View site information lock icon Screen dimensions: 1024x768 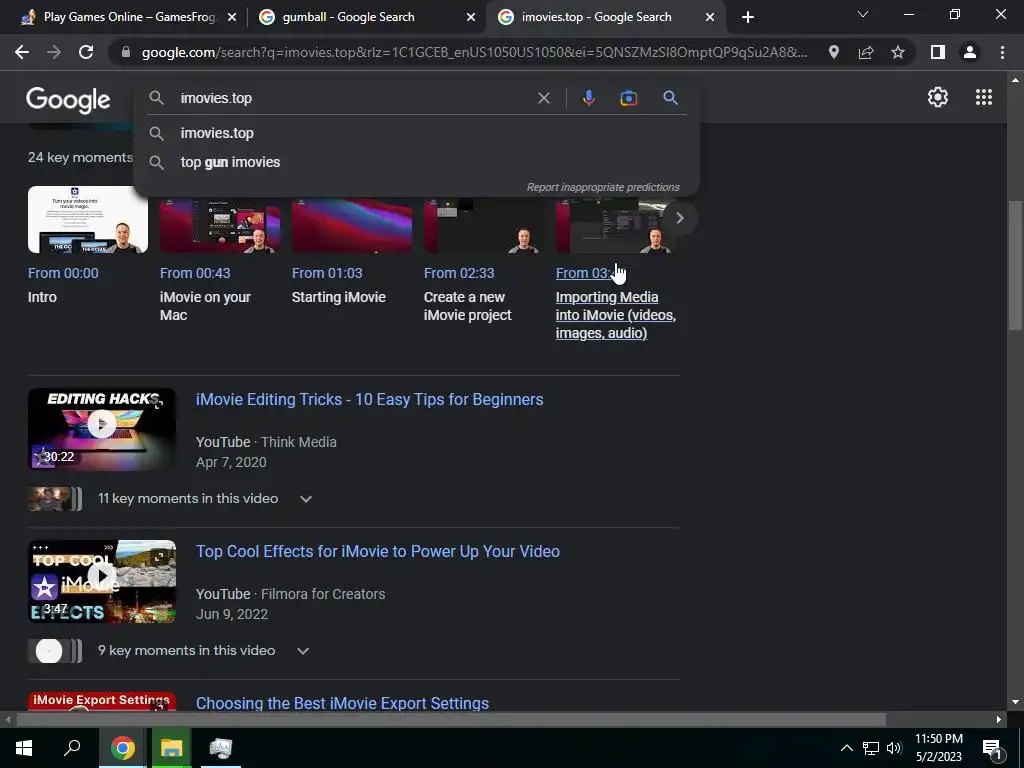click(126, 52)
